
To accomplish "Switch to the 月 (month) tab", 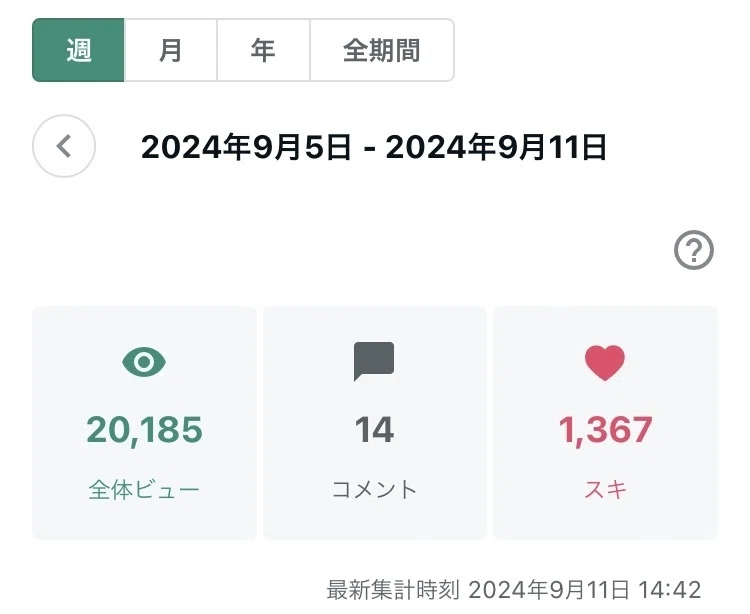I will point(171,50).
